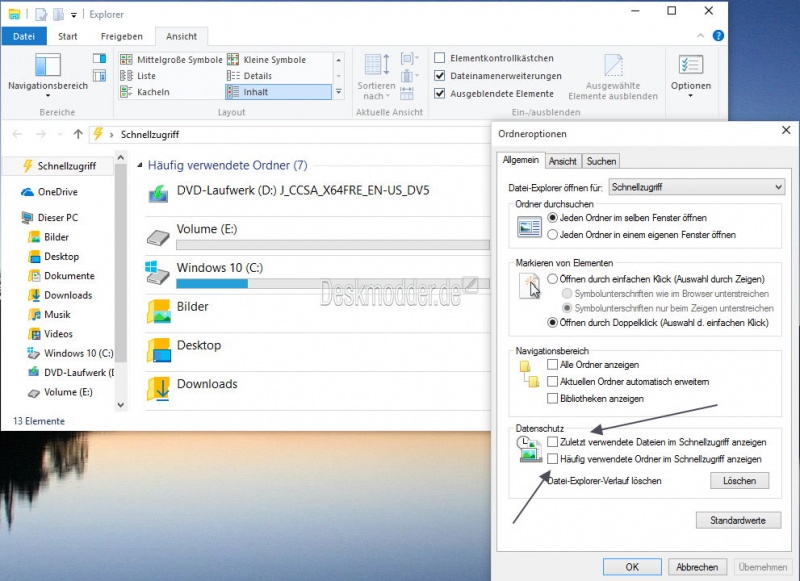Open Datei-Explorer öffnen für dropdown

(x=696, y=187)
